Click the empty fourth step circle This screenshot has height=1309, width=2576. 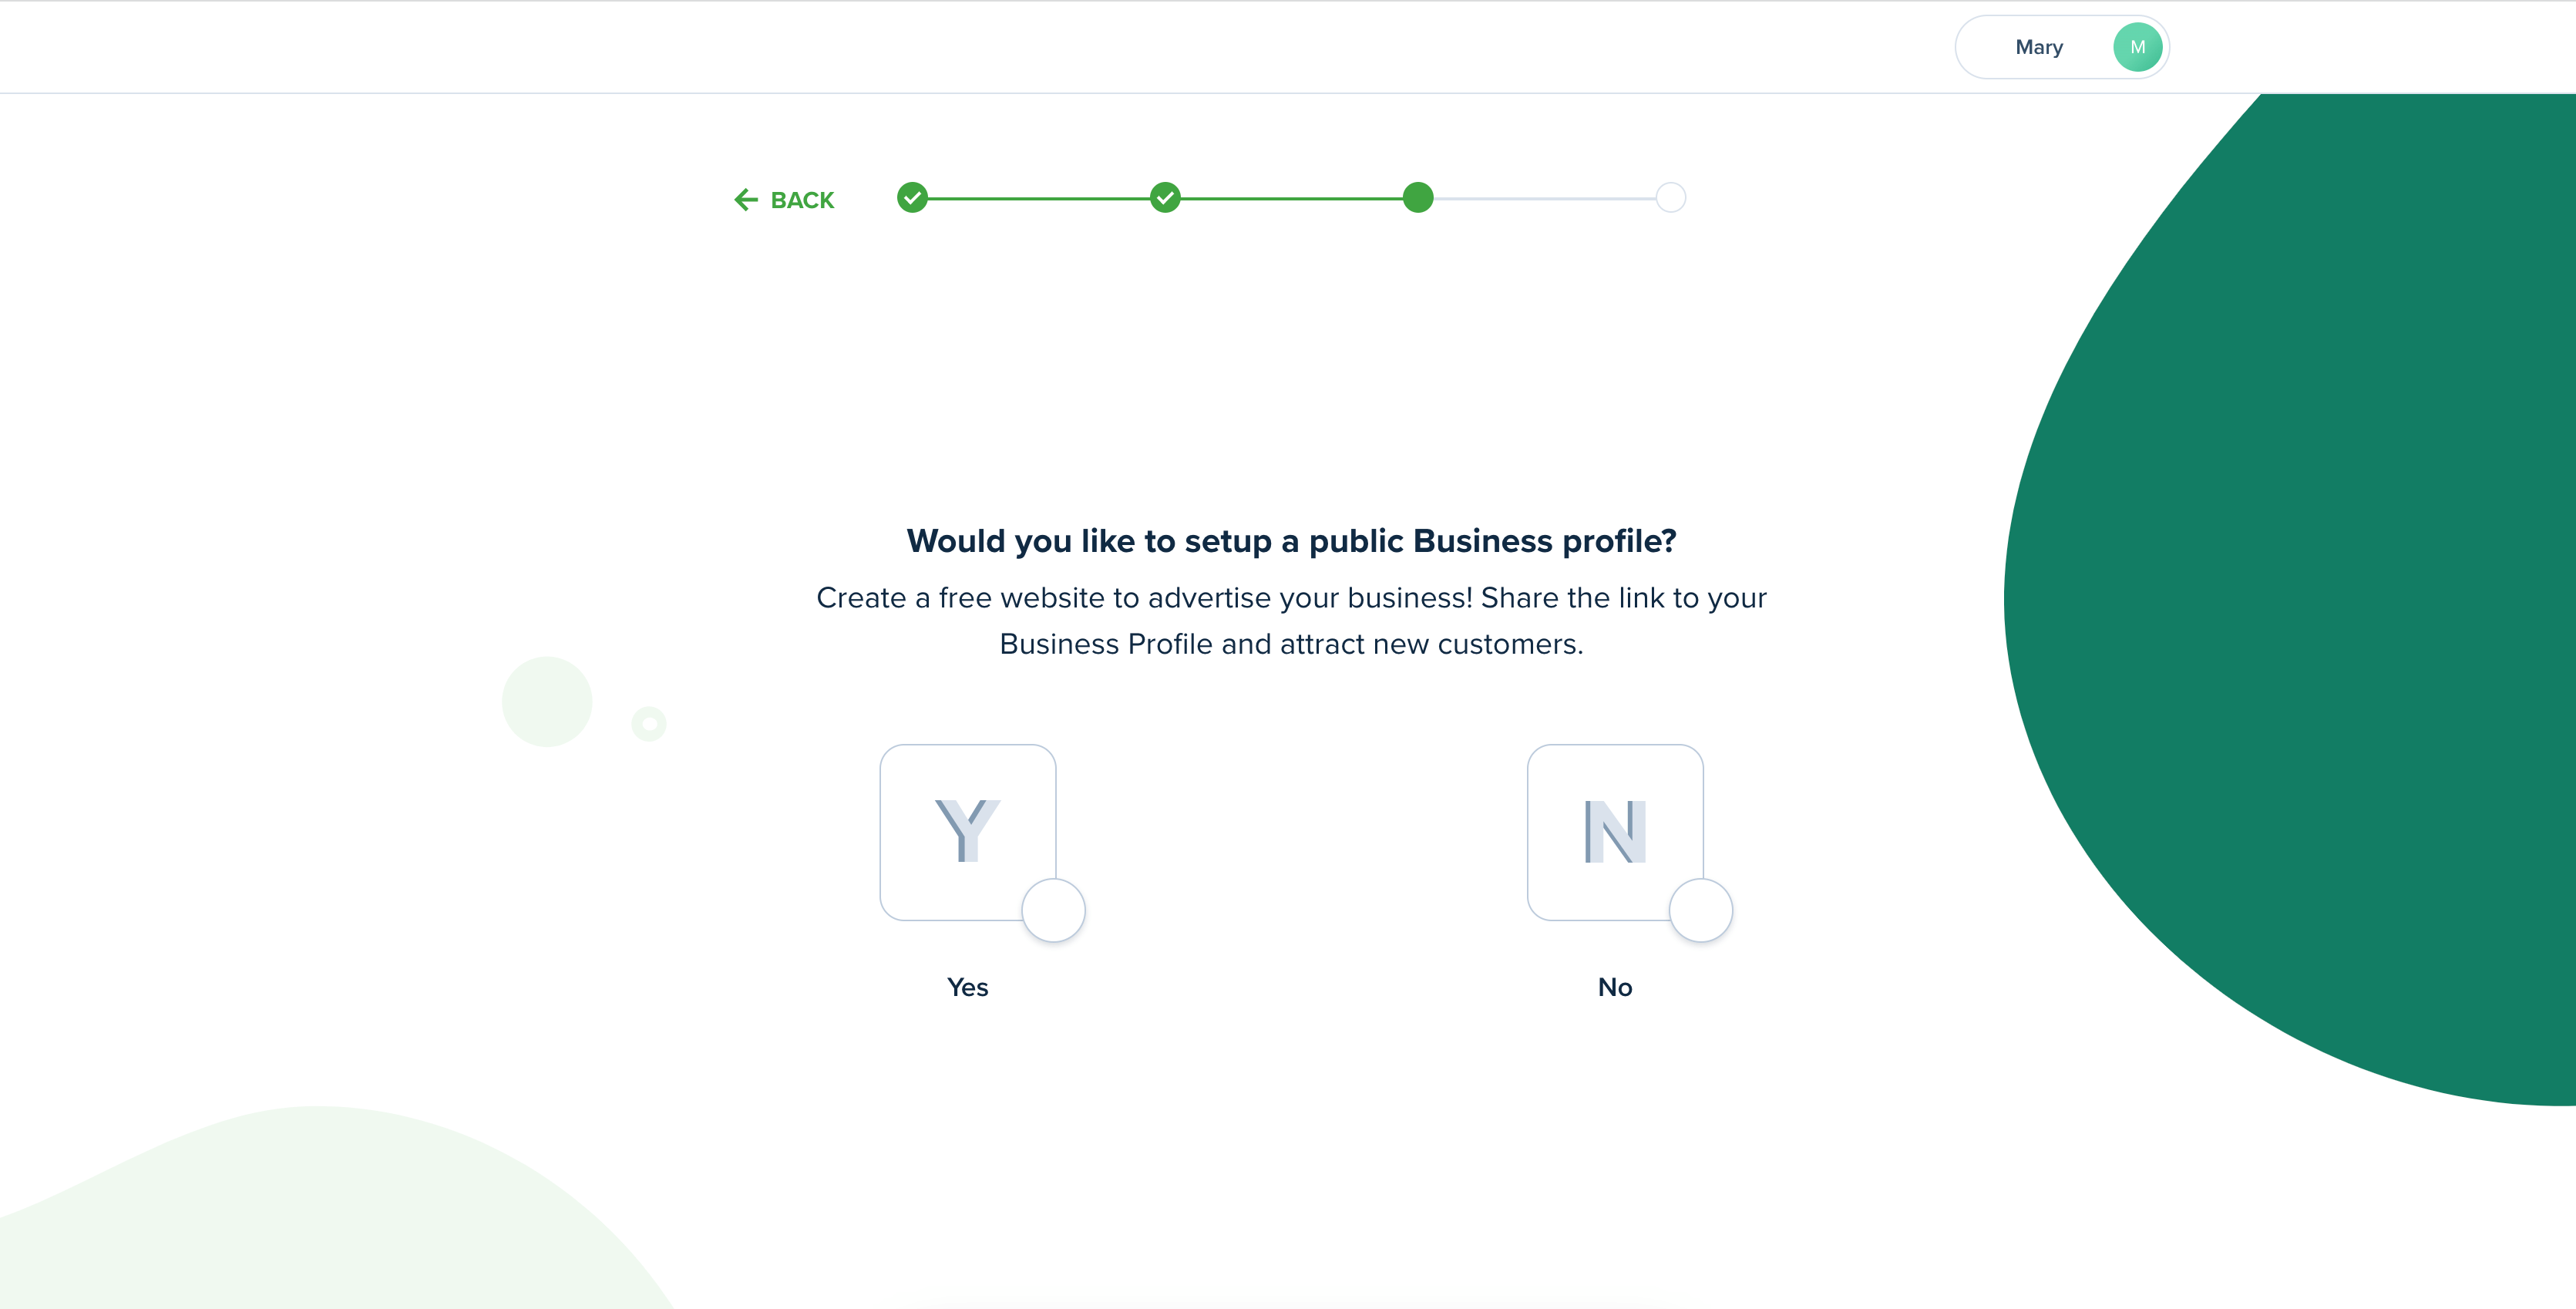click(x=1671, y=198)
